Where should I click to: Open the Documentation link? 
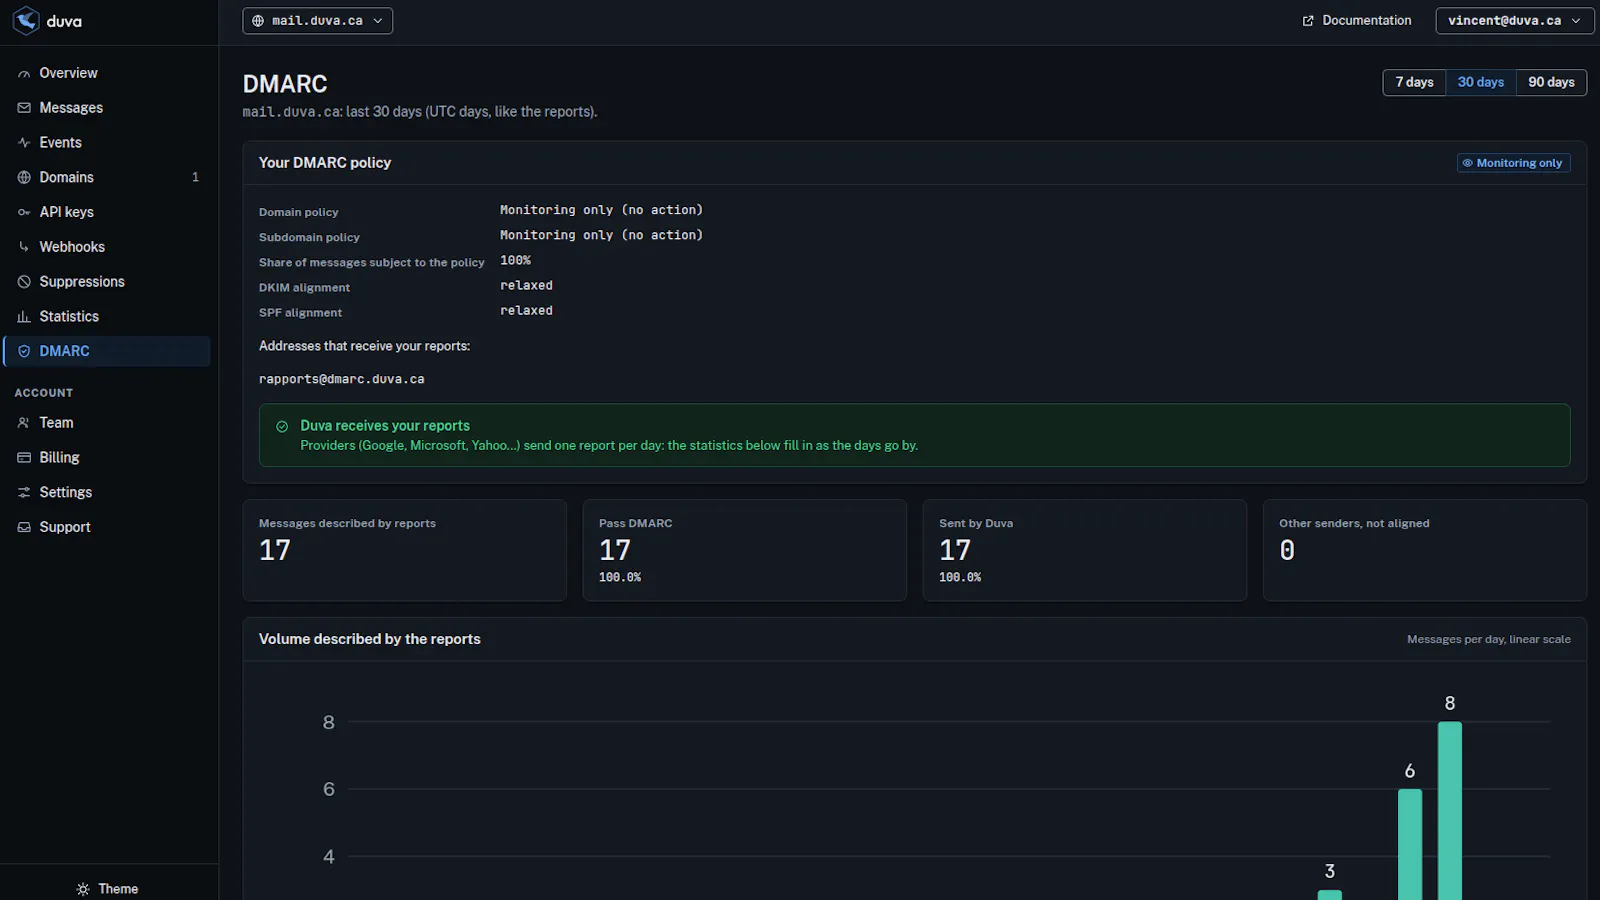[x=1357, y=21]
